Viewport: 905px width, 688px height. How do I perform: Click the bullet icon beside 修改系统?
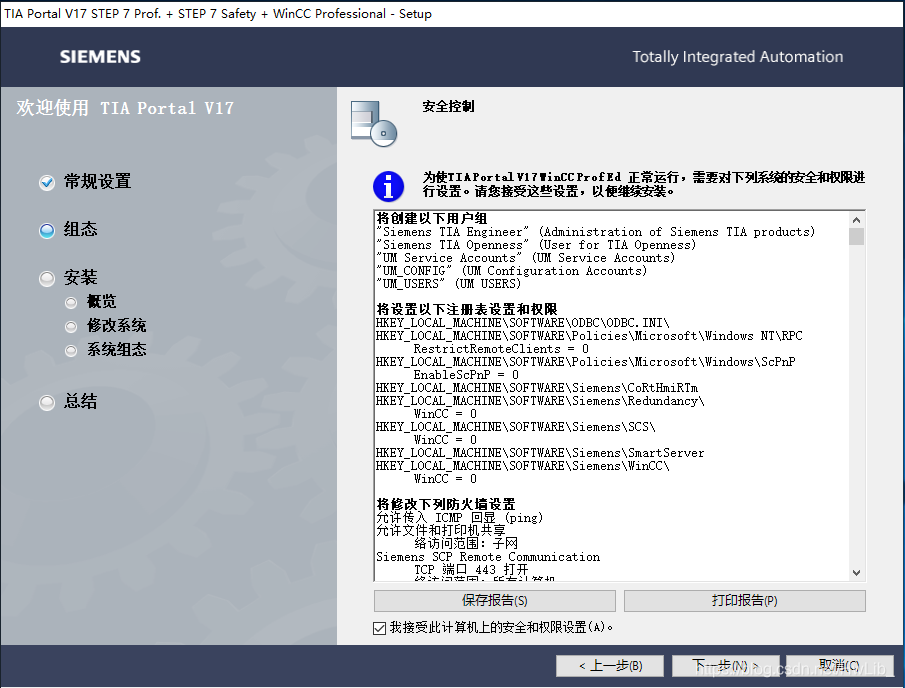[71, 326]
